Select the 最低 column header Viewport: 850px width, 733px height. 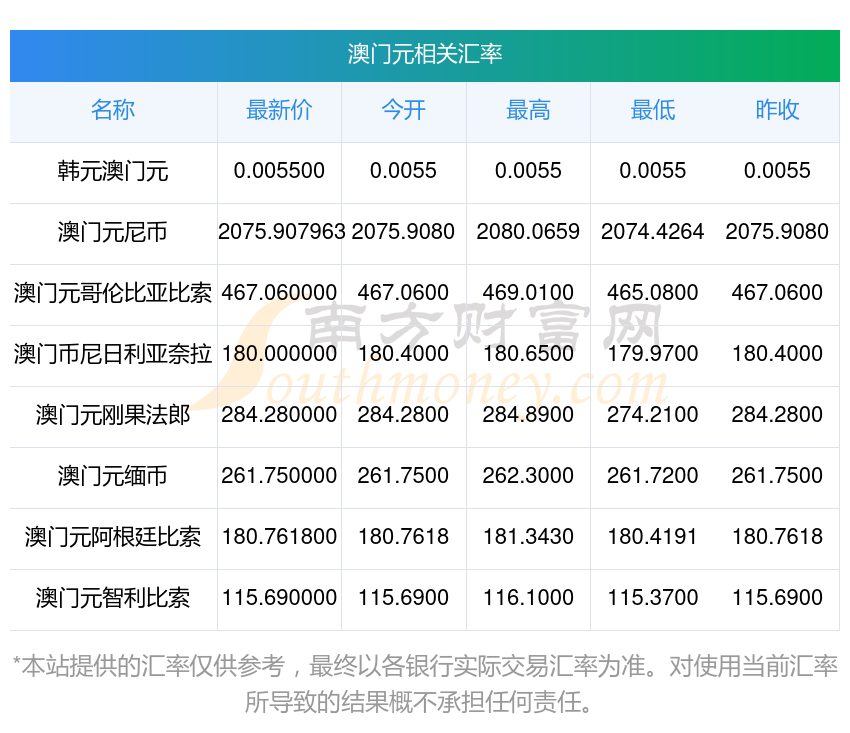(652, 110)
